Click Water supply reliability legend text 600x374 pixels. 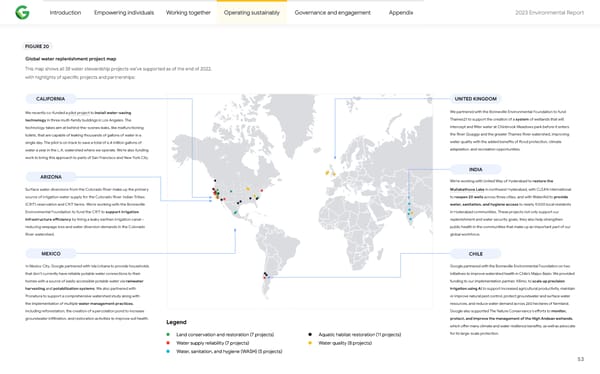[213, 343]
